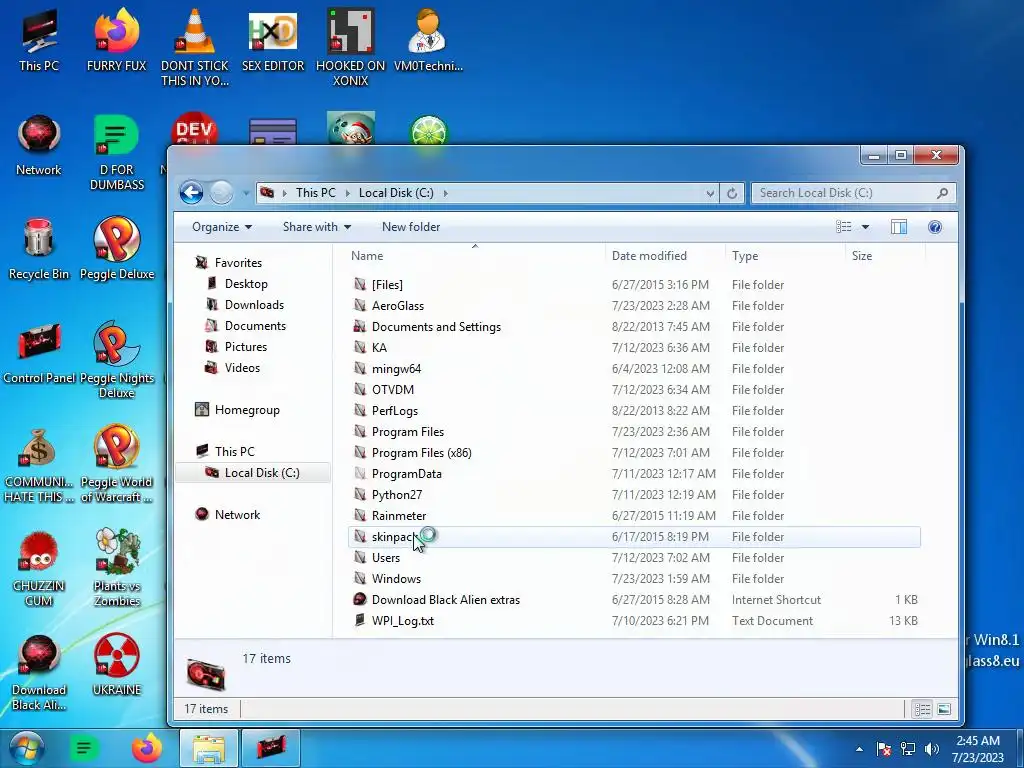Select Favorites in the navigation pane
This screenshot has width=1024, height=768.
pyautogui.click(x=238, y=263)
